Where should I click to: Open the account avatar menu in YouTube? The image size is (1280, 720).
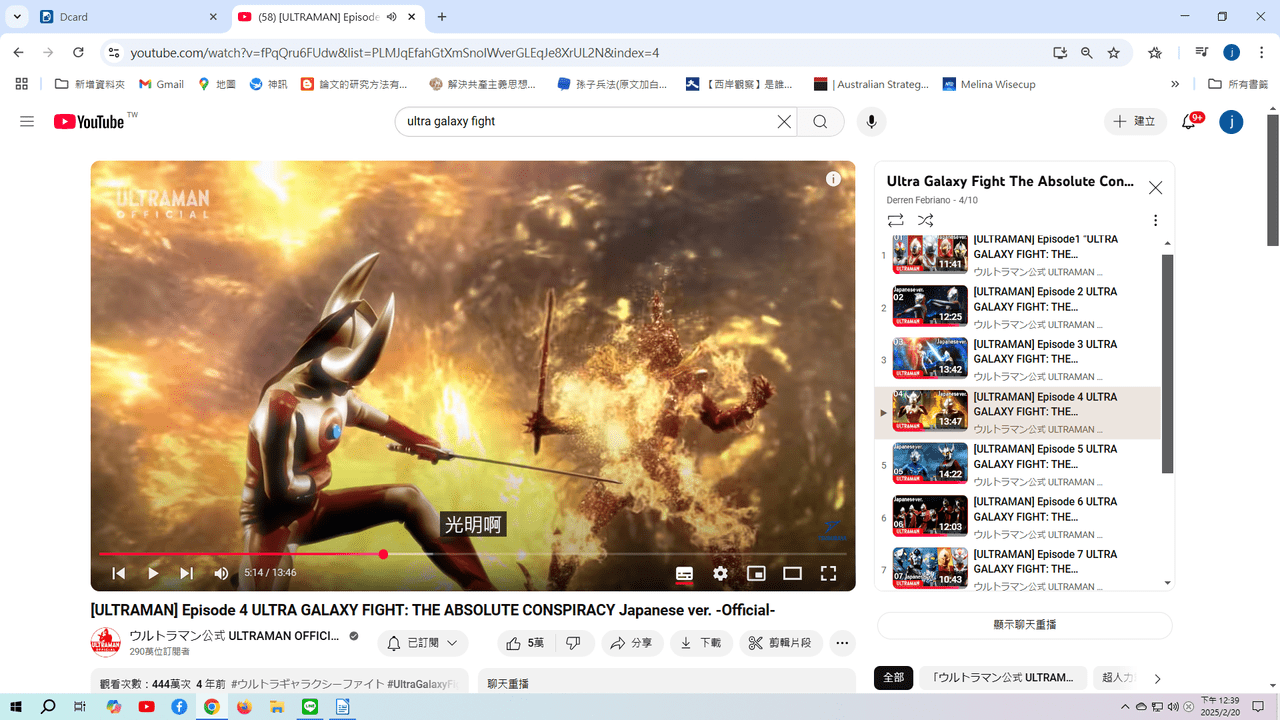coord(1232,121)
